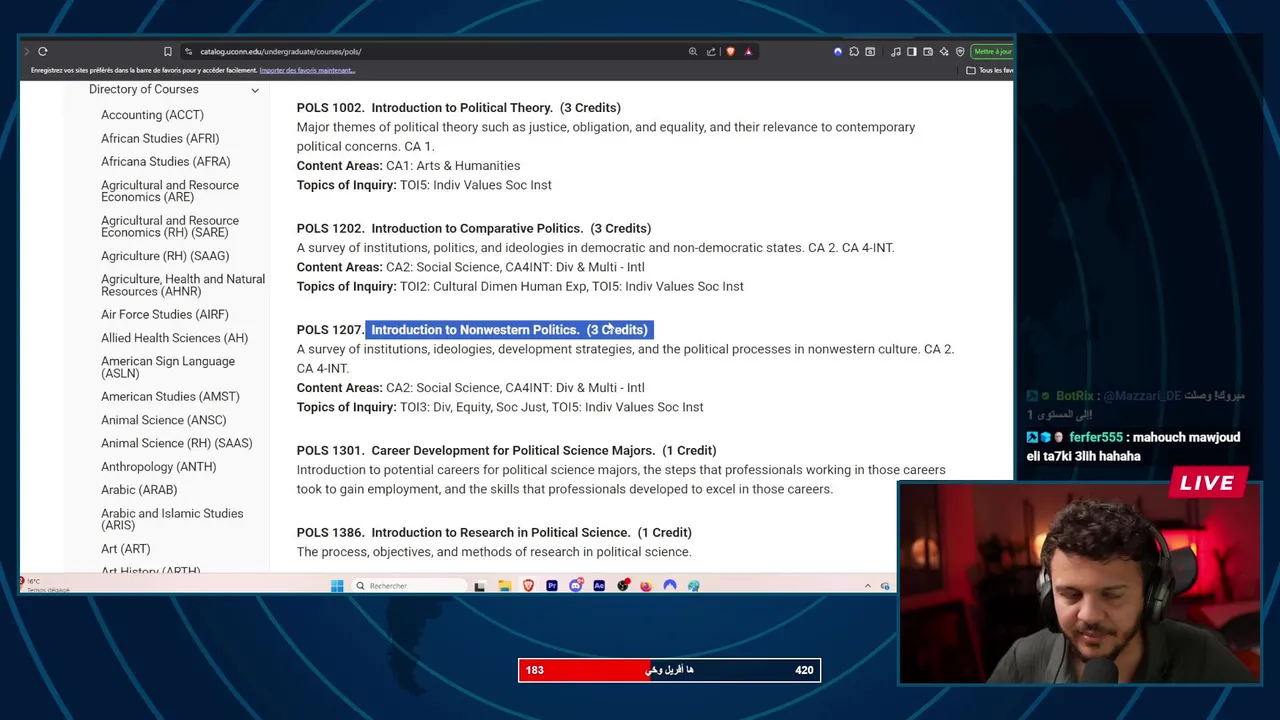Open the VPN shield icon
1280x720 pixels.
click(960, 51)
